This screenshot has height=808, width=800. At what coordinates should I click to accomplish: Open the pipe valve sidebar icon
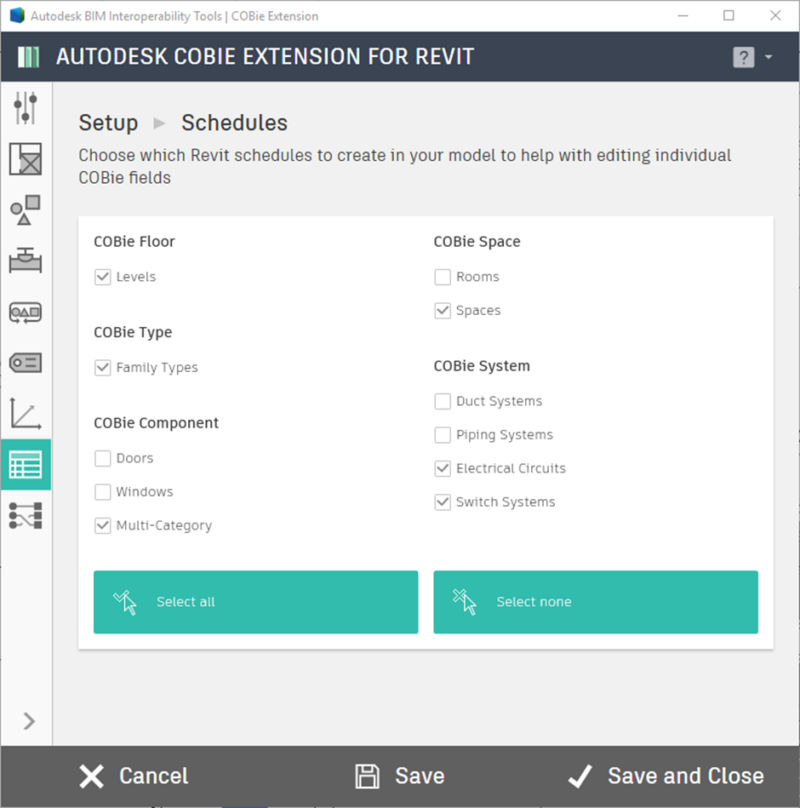pyautogui.click(x=25, y=261)
